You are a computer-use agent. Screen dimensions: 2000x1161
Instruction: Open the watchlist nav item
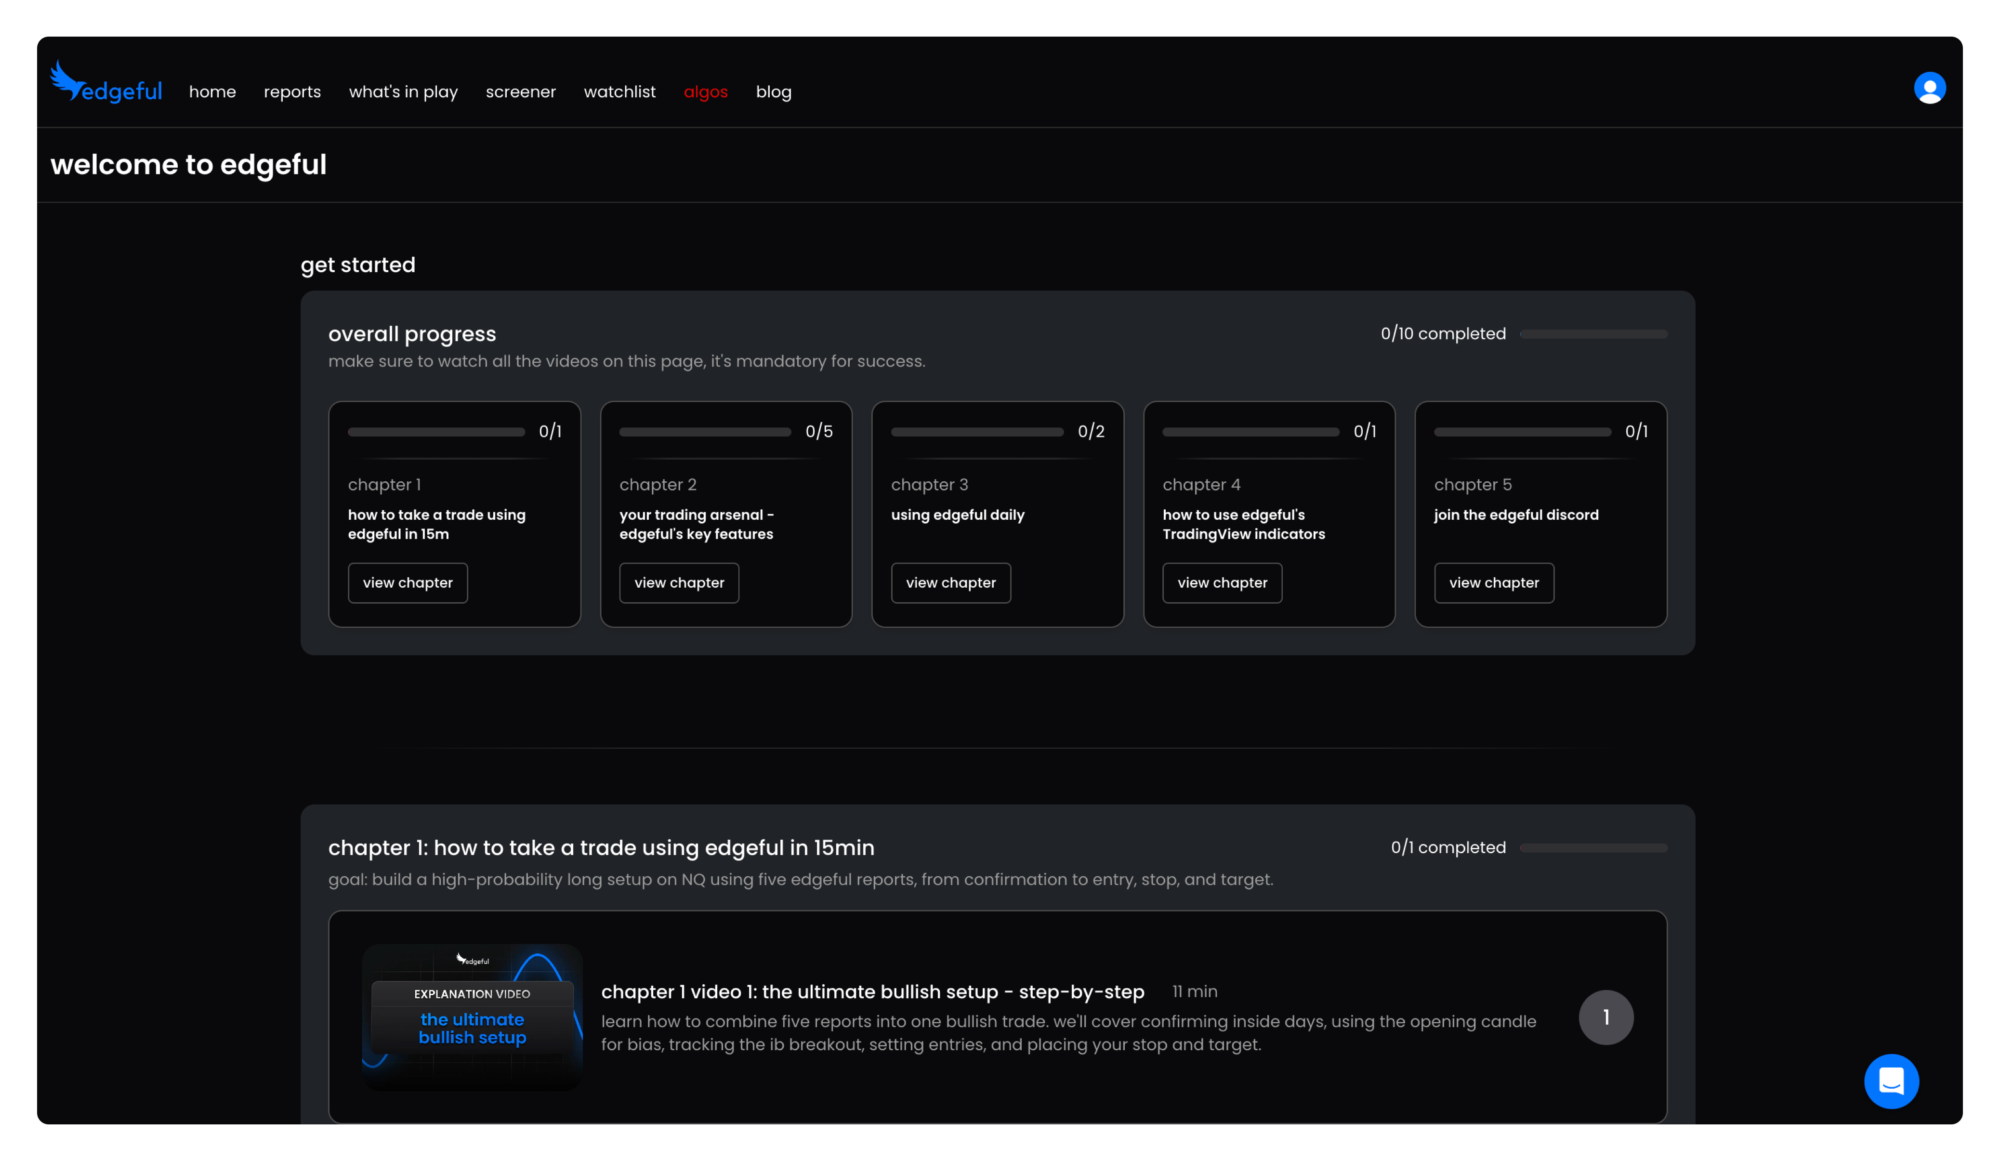(x=619, y=92)
